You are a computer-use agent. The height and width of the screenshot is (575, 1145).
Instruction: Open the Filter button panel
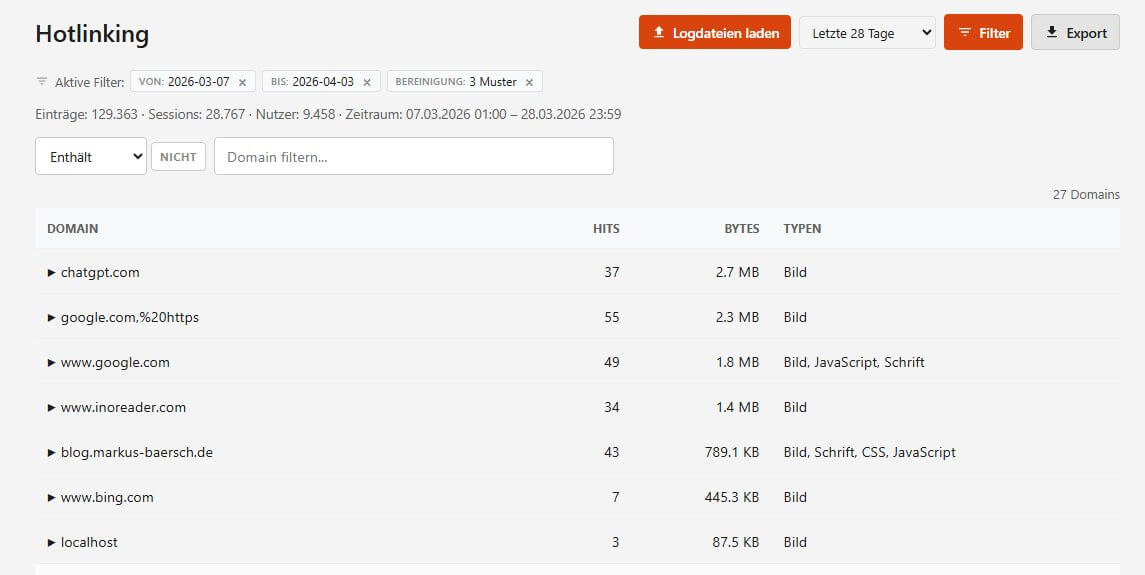point(983,33)
